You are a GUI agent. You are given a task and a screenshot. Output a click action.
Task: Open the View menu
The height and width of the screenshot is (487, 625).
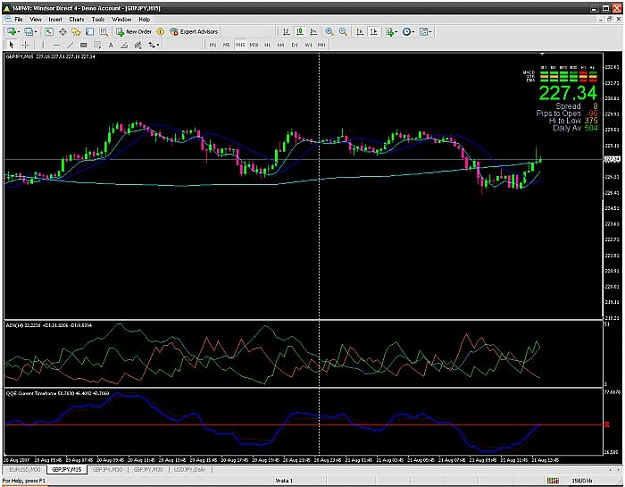(x=35, y=19)
